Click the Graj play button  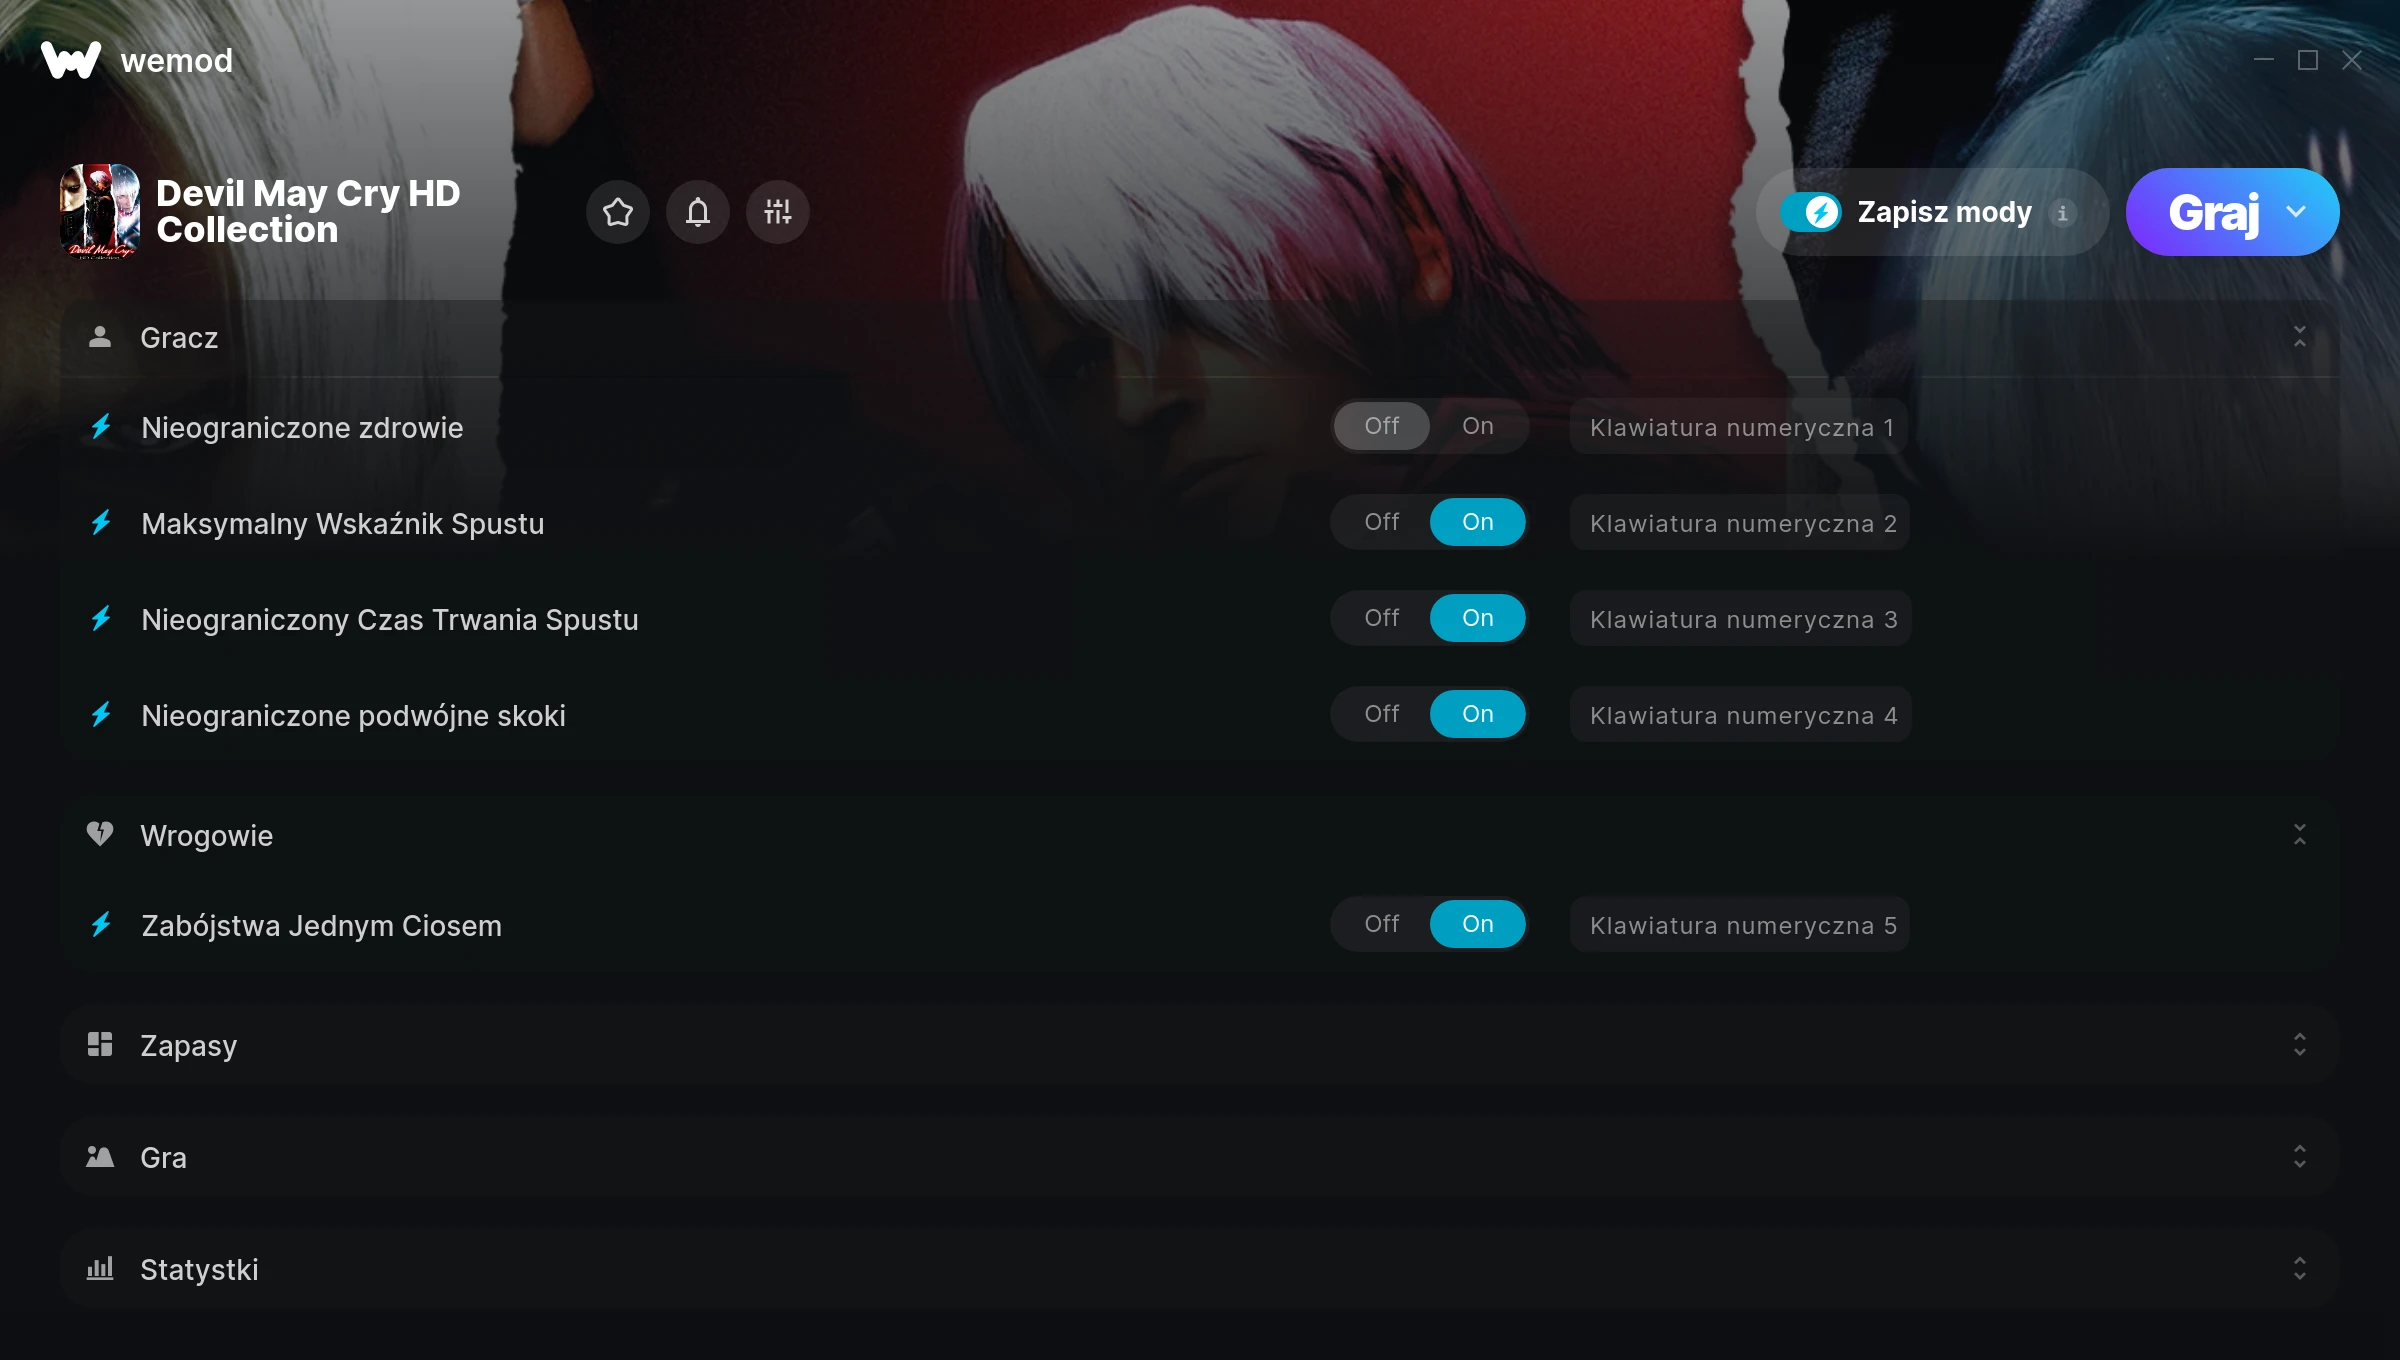pyautogui.click(x=2212, y=212)
